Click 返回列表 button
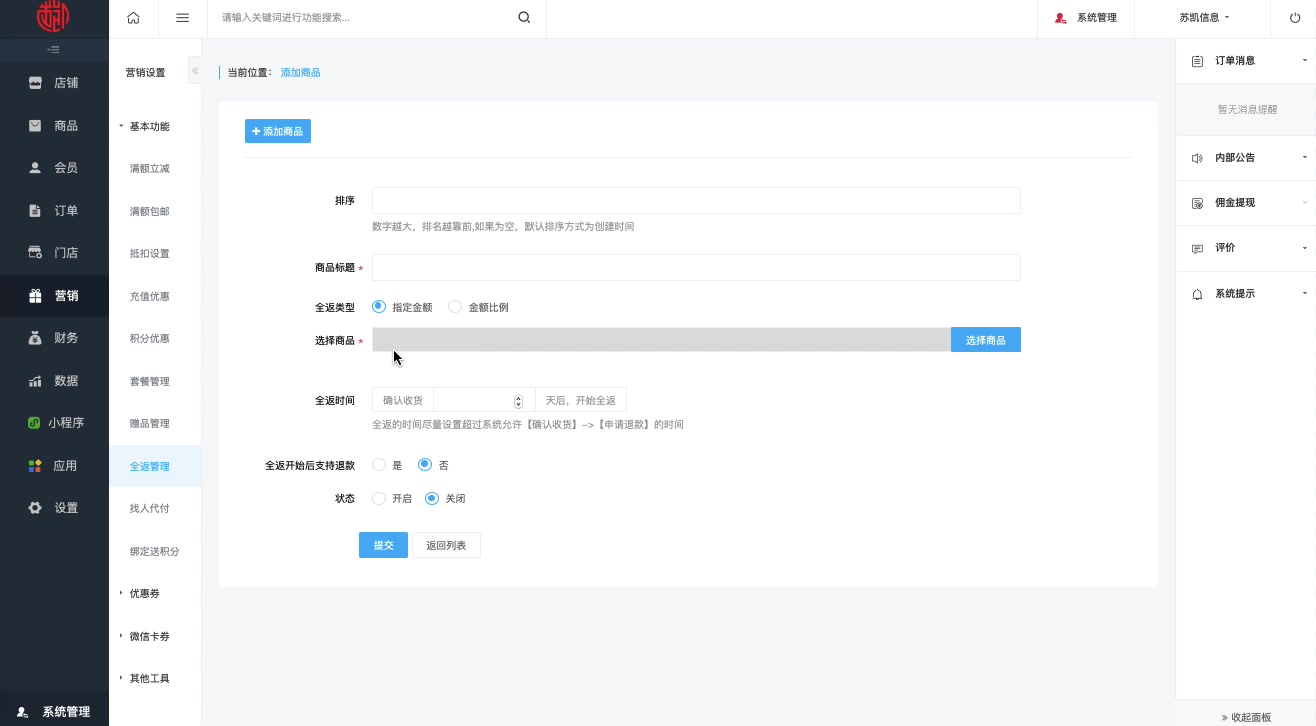The height and width of the screenshot is (726, 1316). (446, 545)
